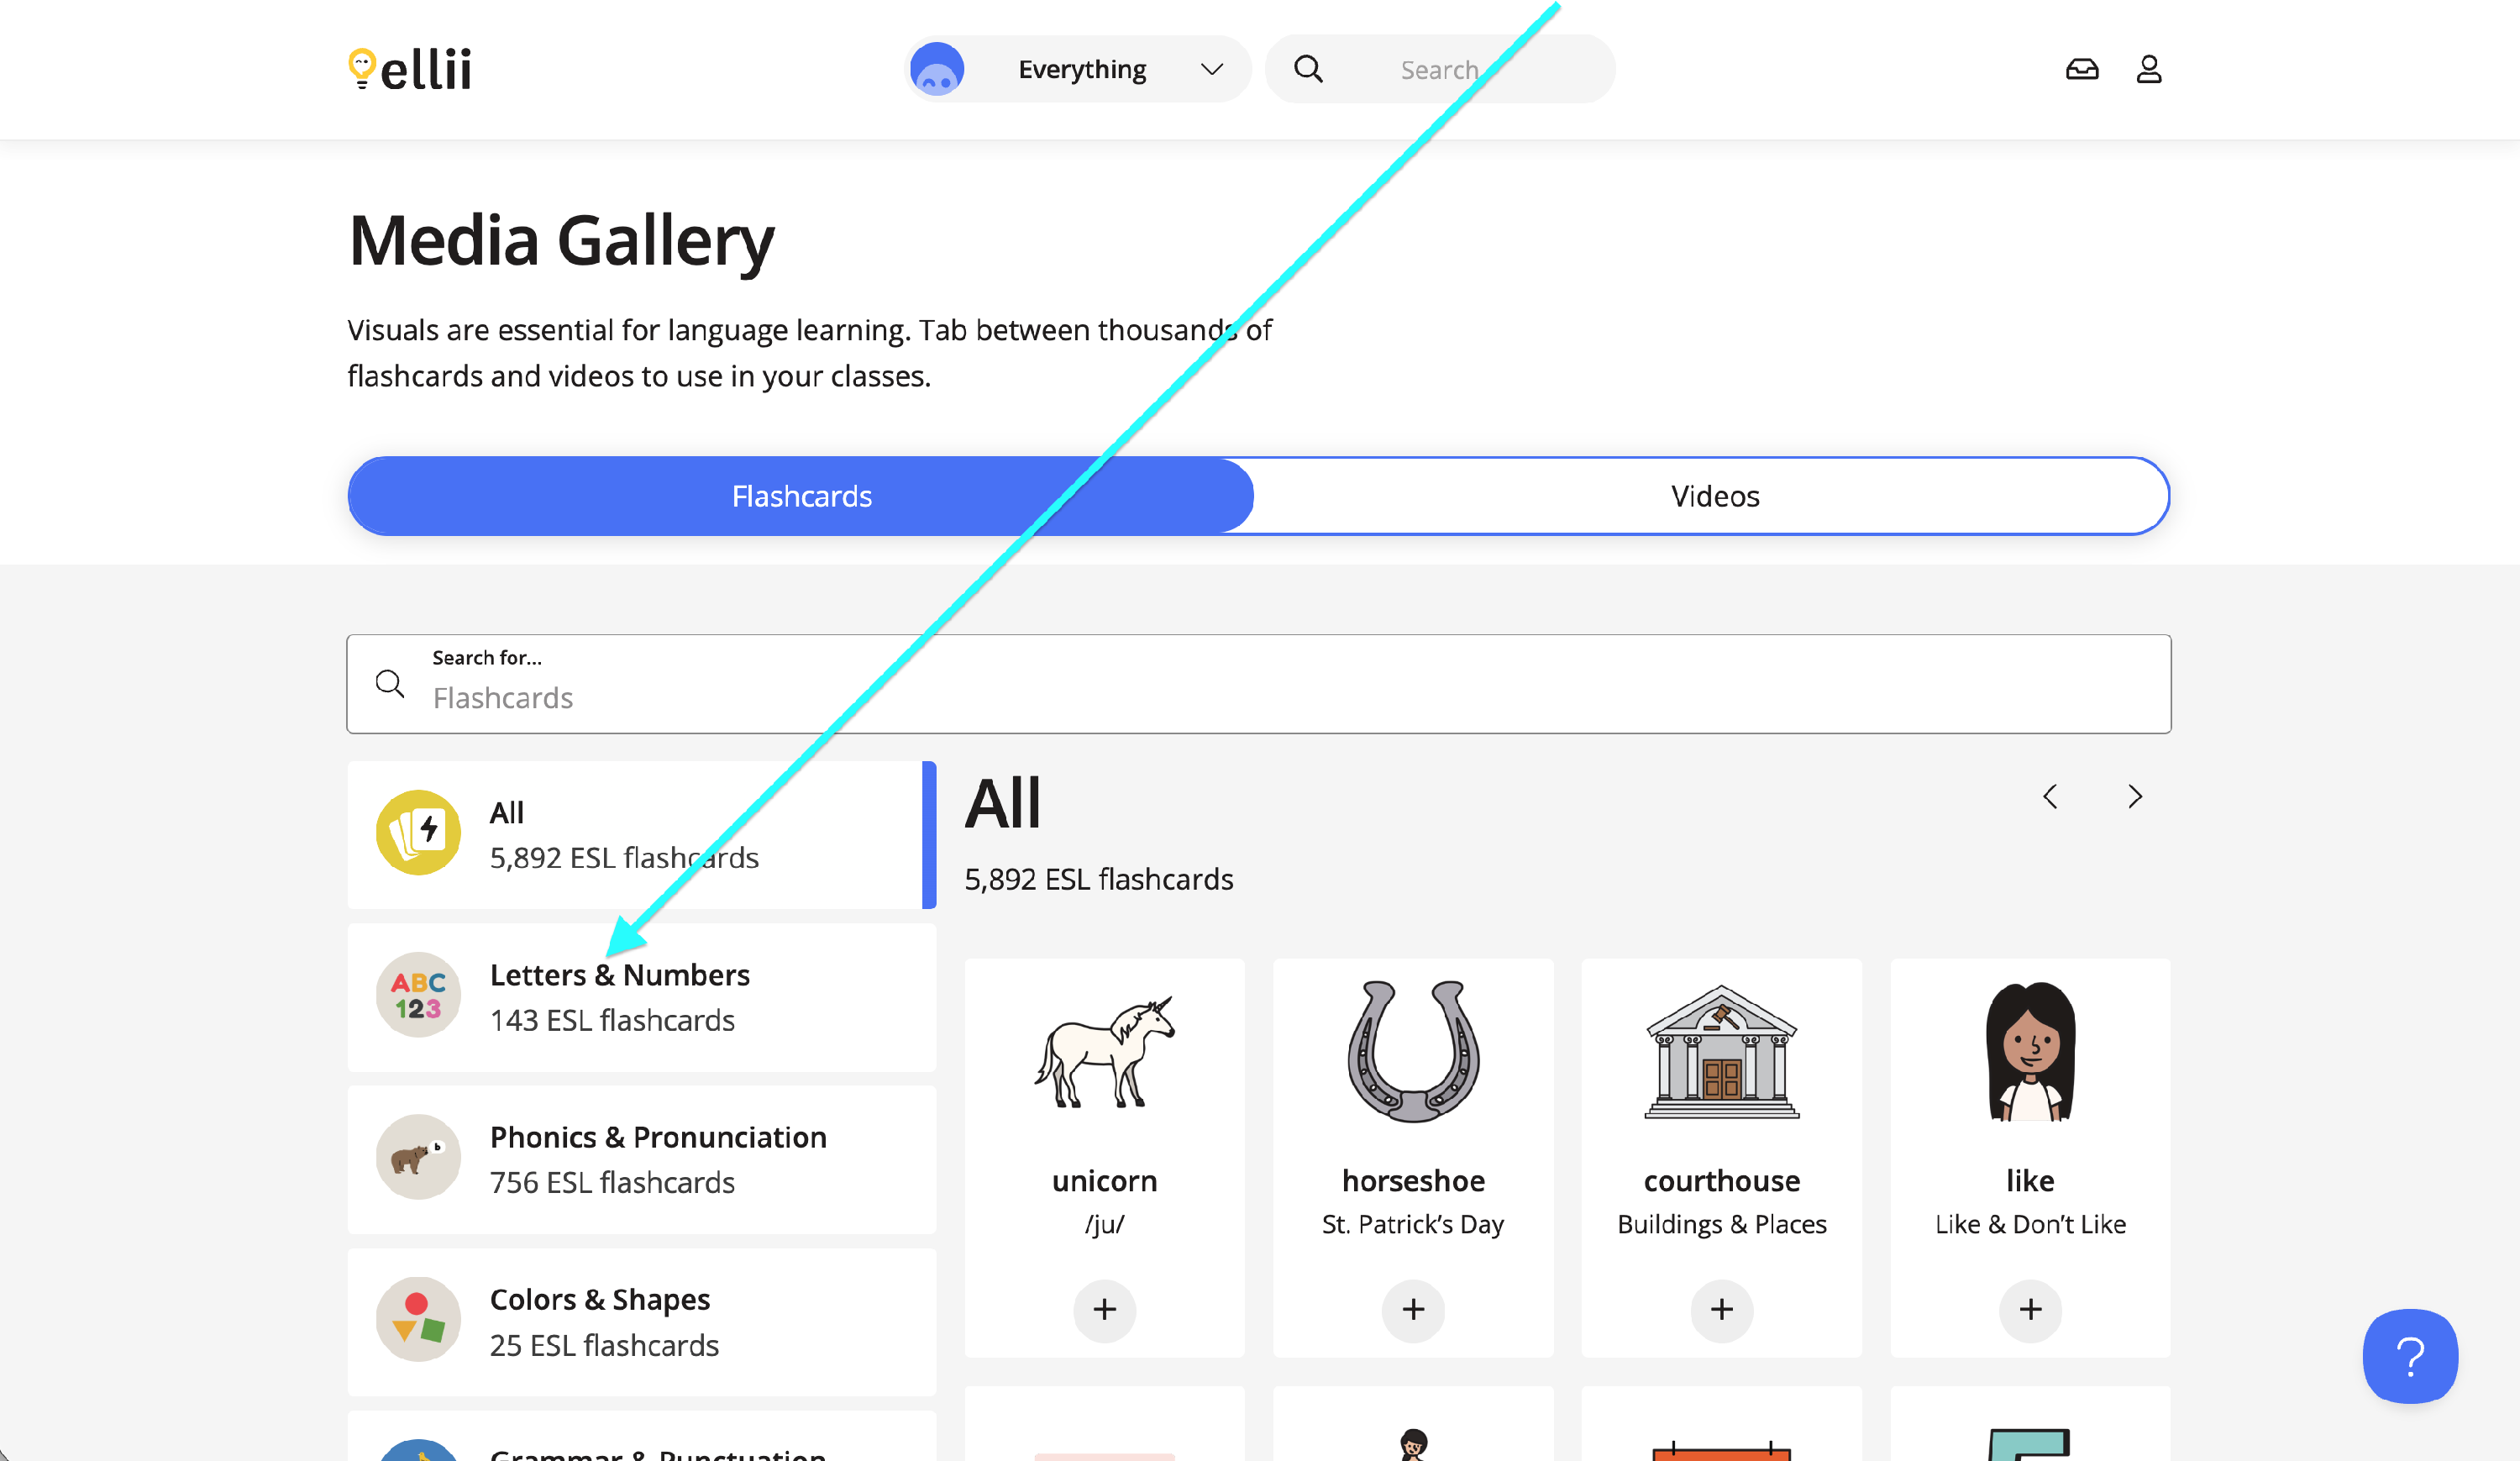This screenshot has width=2520, height=1461.
Task: Click the ellii logo
Action: 410,69
